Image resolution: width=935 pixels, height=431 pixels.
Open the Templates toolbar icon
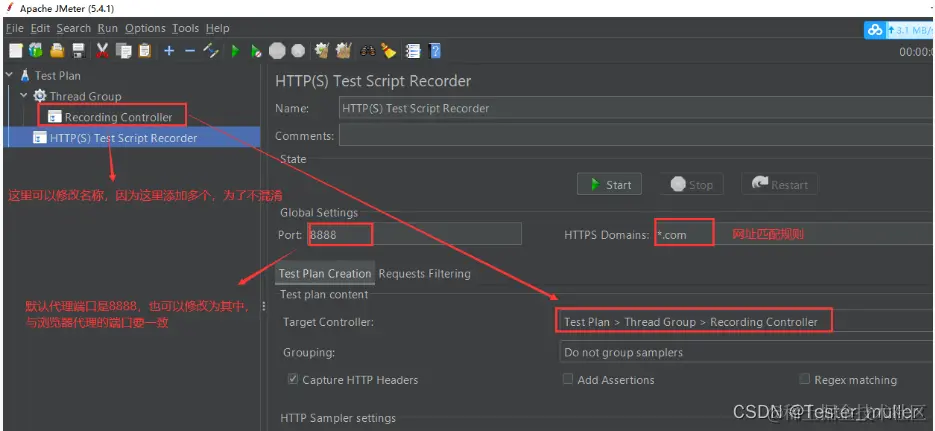click(36, 51)
